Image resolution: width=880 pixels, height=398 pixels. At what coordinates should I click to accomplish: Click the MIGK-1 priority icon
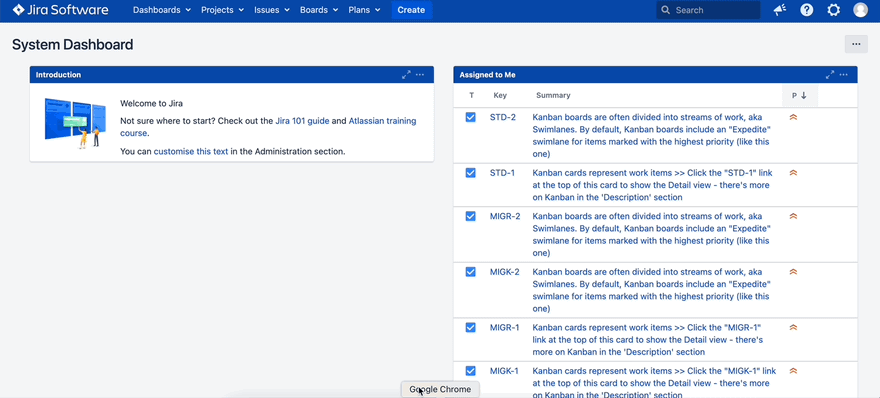793,370
